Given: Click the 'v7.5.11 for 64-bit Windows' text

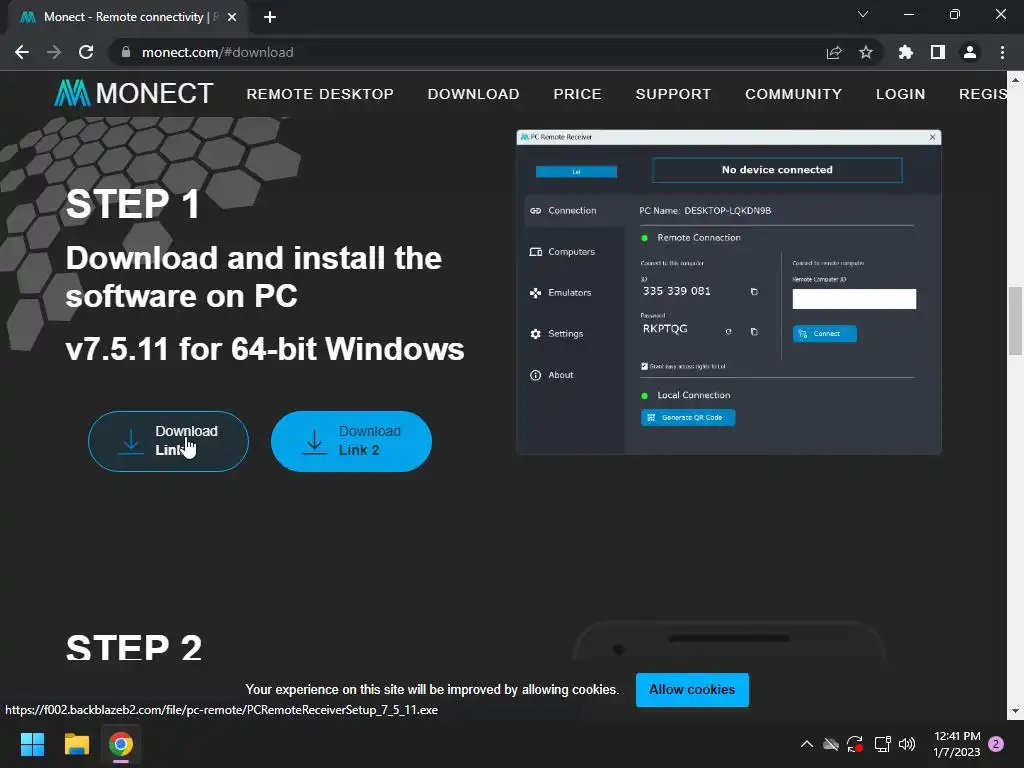Looking at the screenshot, I should tap(265, 349).
